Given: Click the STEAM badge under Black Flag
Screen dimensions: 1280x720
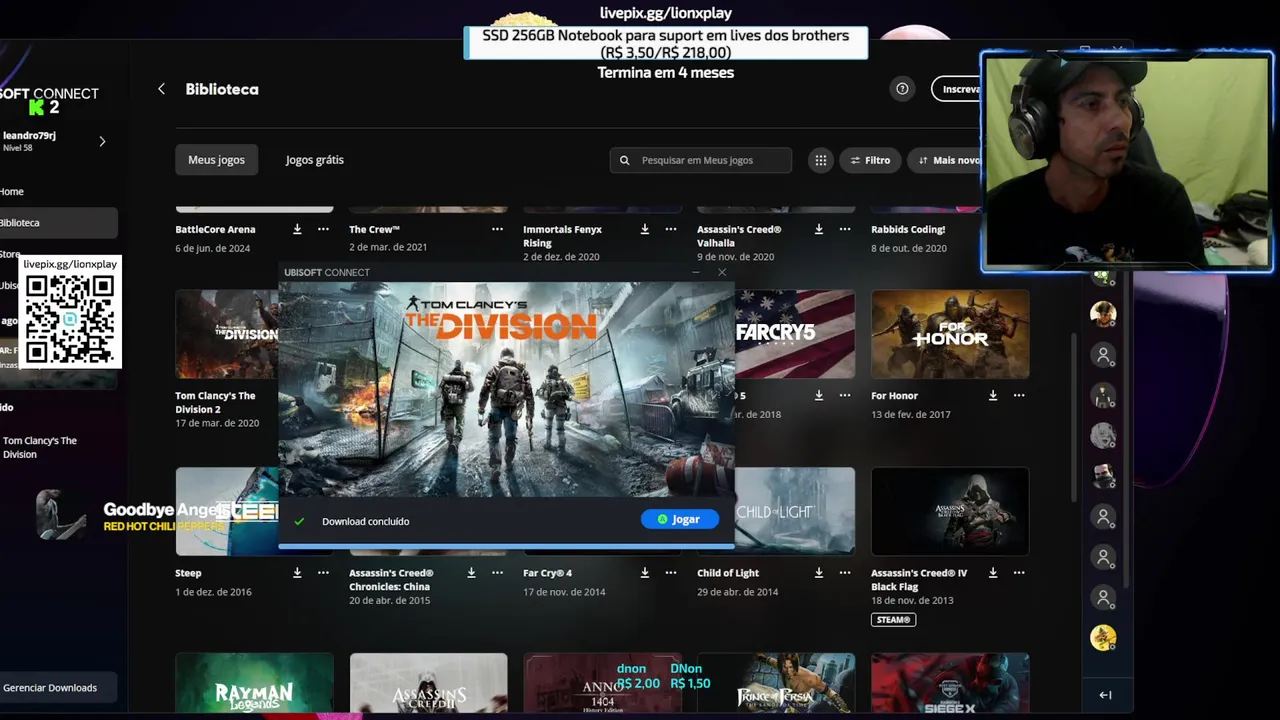Looking at the screenshot, I should point(893,620).
